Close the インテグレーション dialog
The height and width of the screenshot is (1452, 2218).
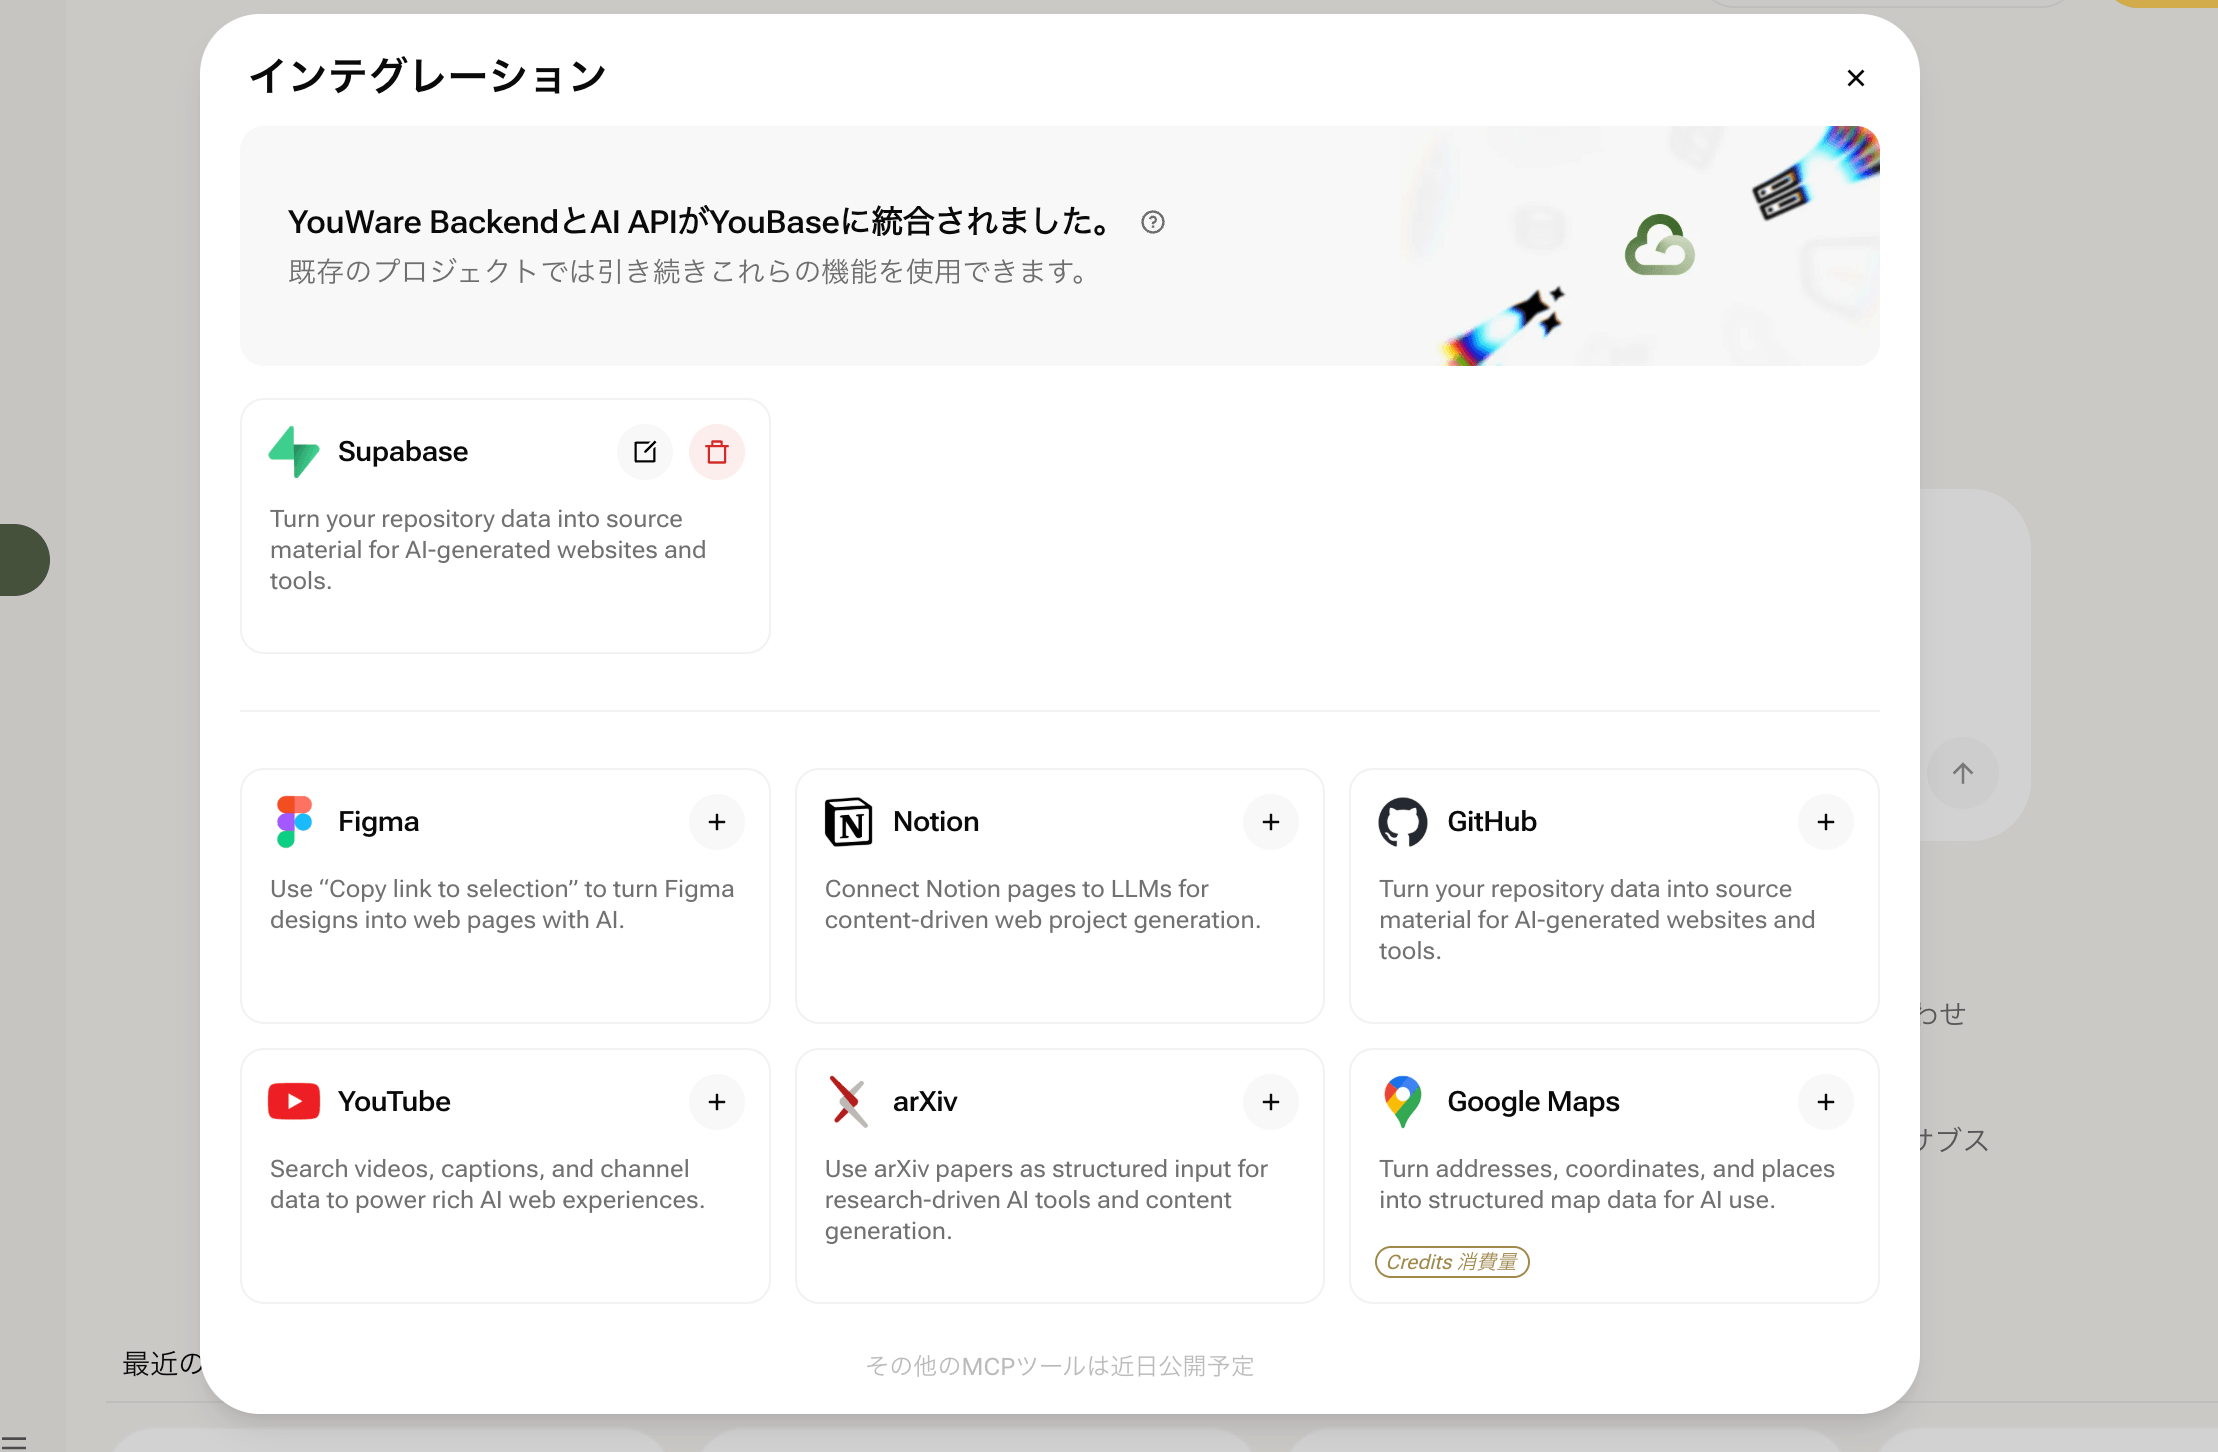tap(1855, 77)
